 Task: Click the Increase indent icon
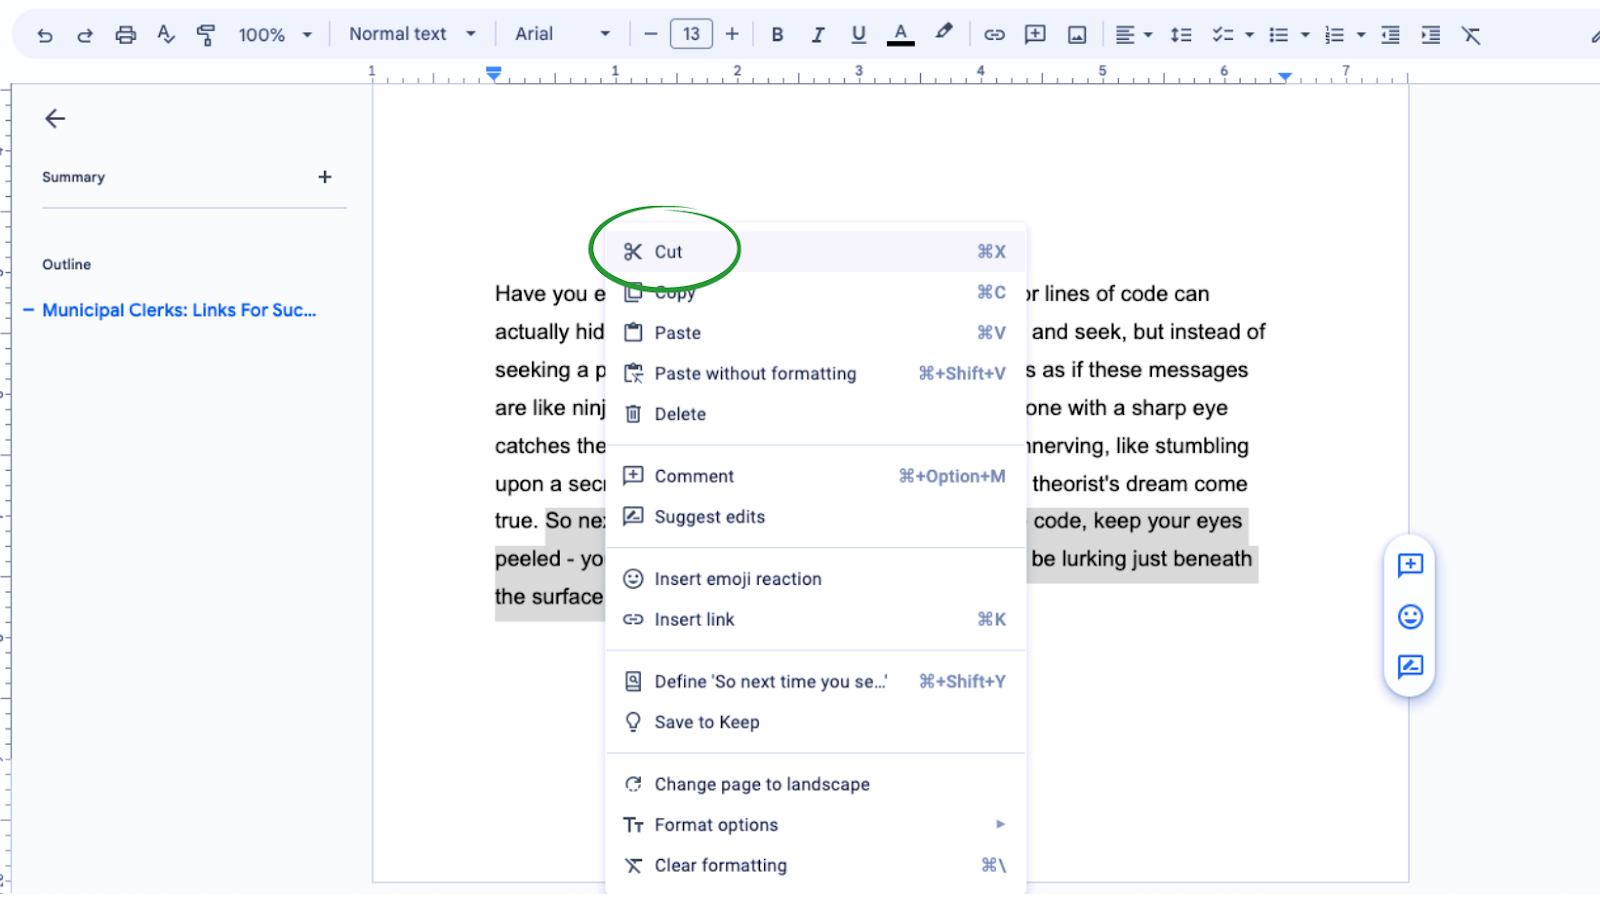pyautogui.click(x=1431, y=35)
